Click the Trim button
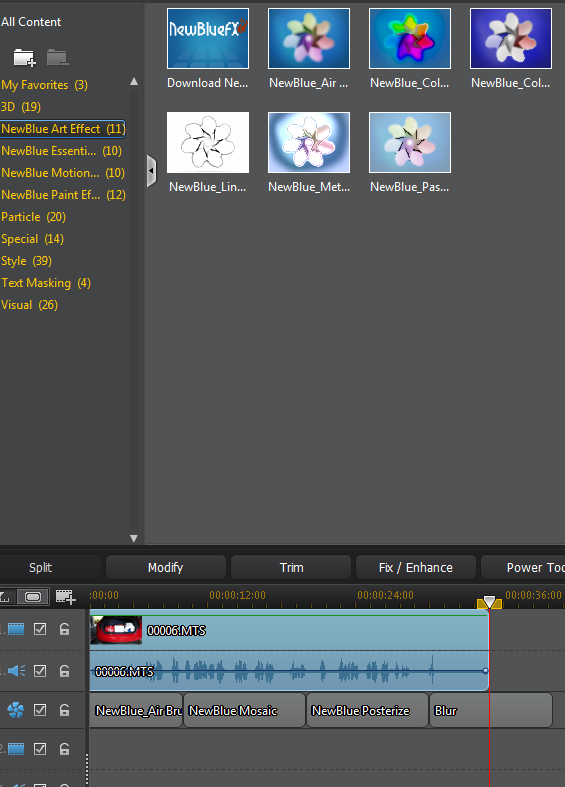Viewport: 565px width, 787px height. pyautogui.click(x=291, y=568)
